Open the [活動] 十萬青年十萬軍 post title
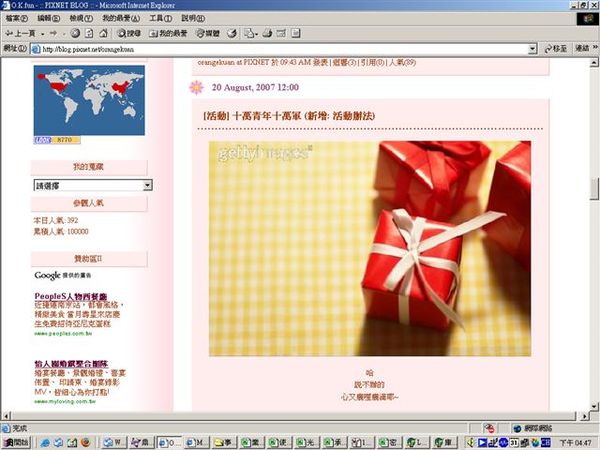Screen dimensions: 600x450 click(289, 116)
